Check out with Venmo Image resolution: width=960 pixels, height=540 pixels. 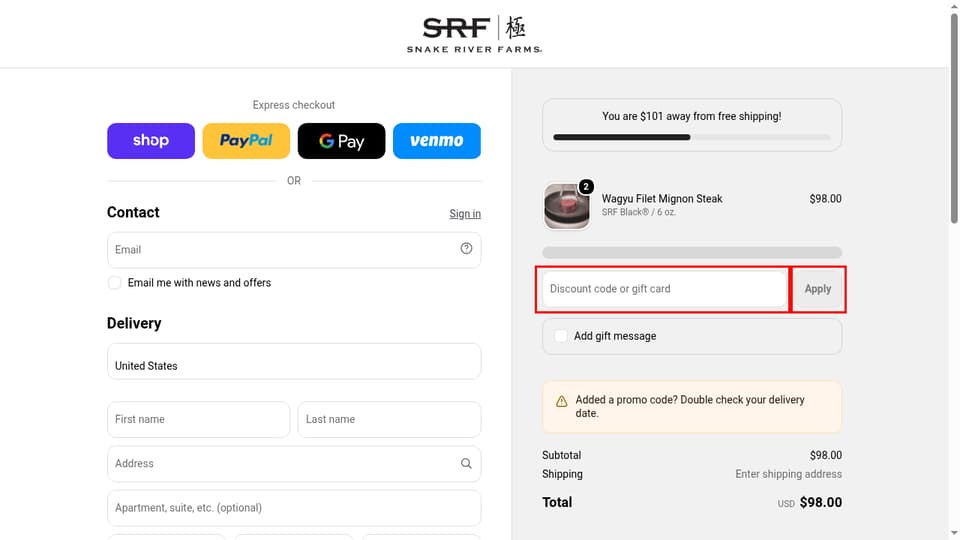tap(437, 141)
